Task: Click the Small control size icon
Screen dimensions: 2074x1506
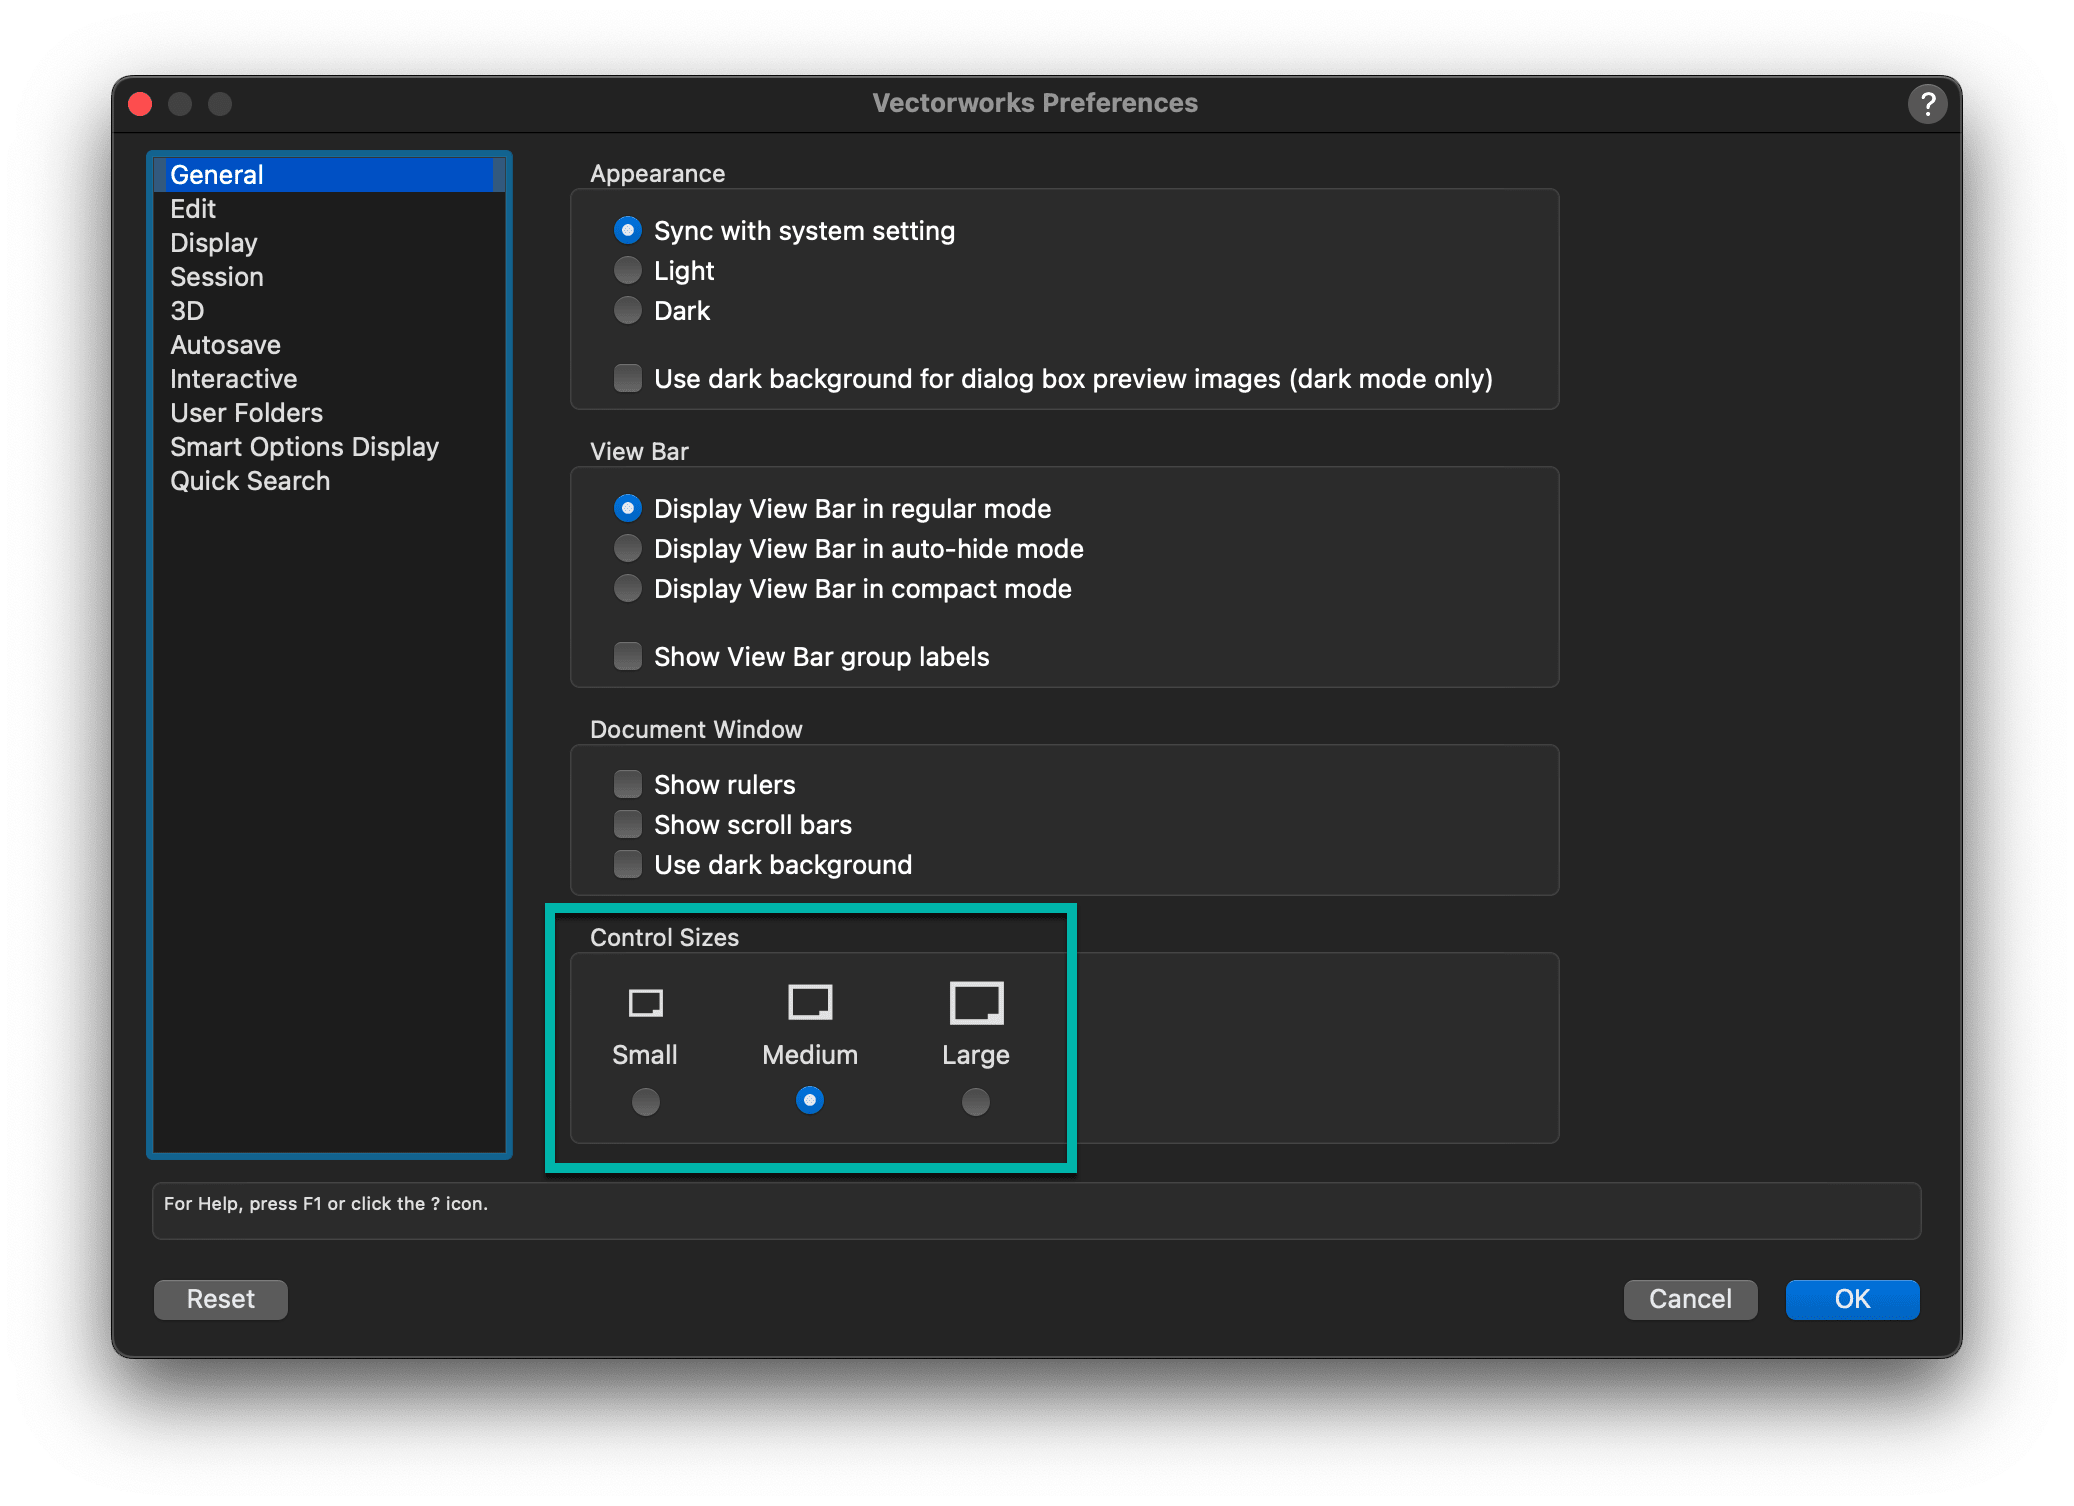Action: coord(645,1002)
